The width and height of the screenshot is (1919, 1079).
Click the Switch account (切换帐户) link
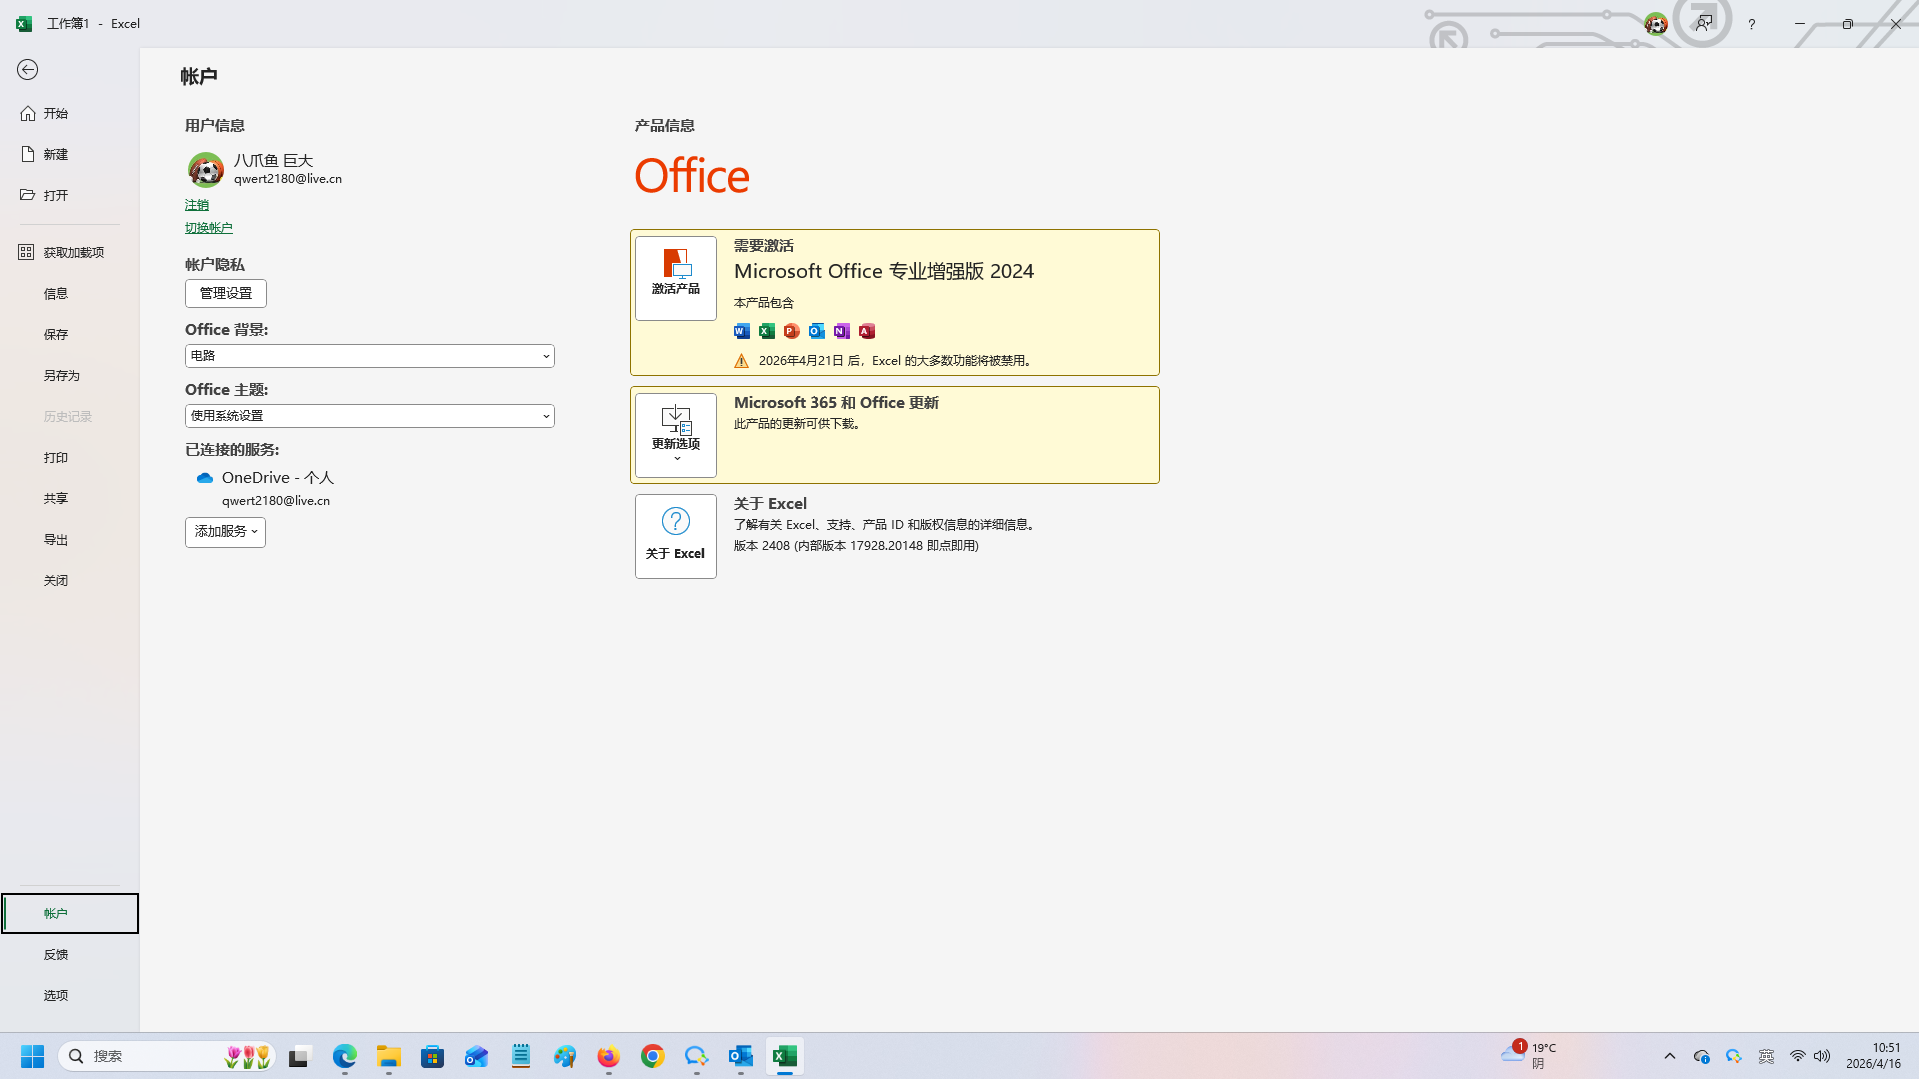[208, 228]
